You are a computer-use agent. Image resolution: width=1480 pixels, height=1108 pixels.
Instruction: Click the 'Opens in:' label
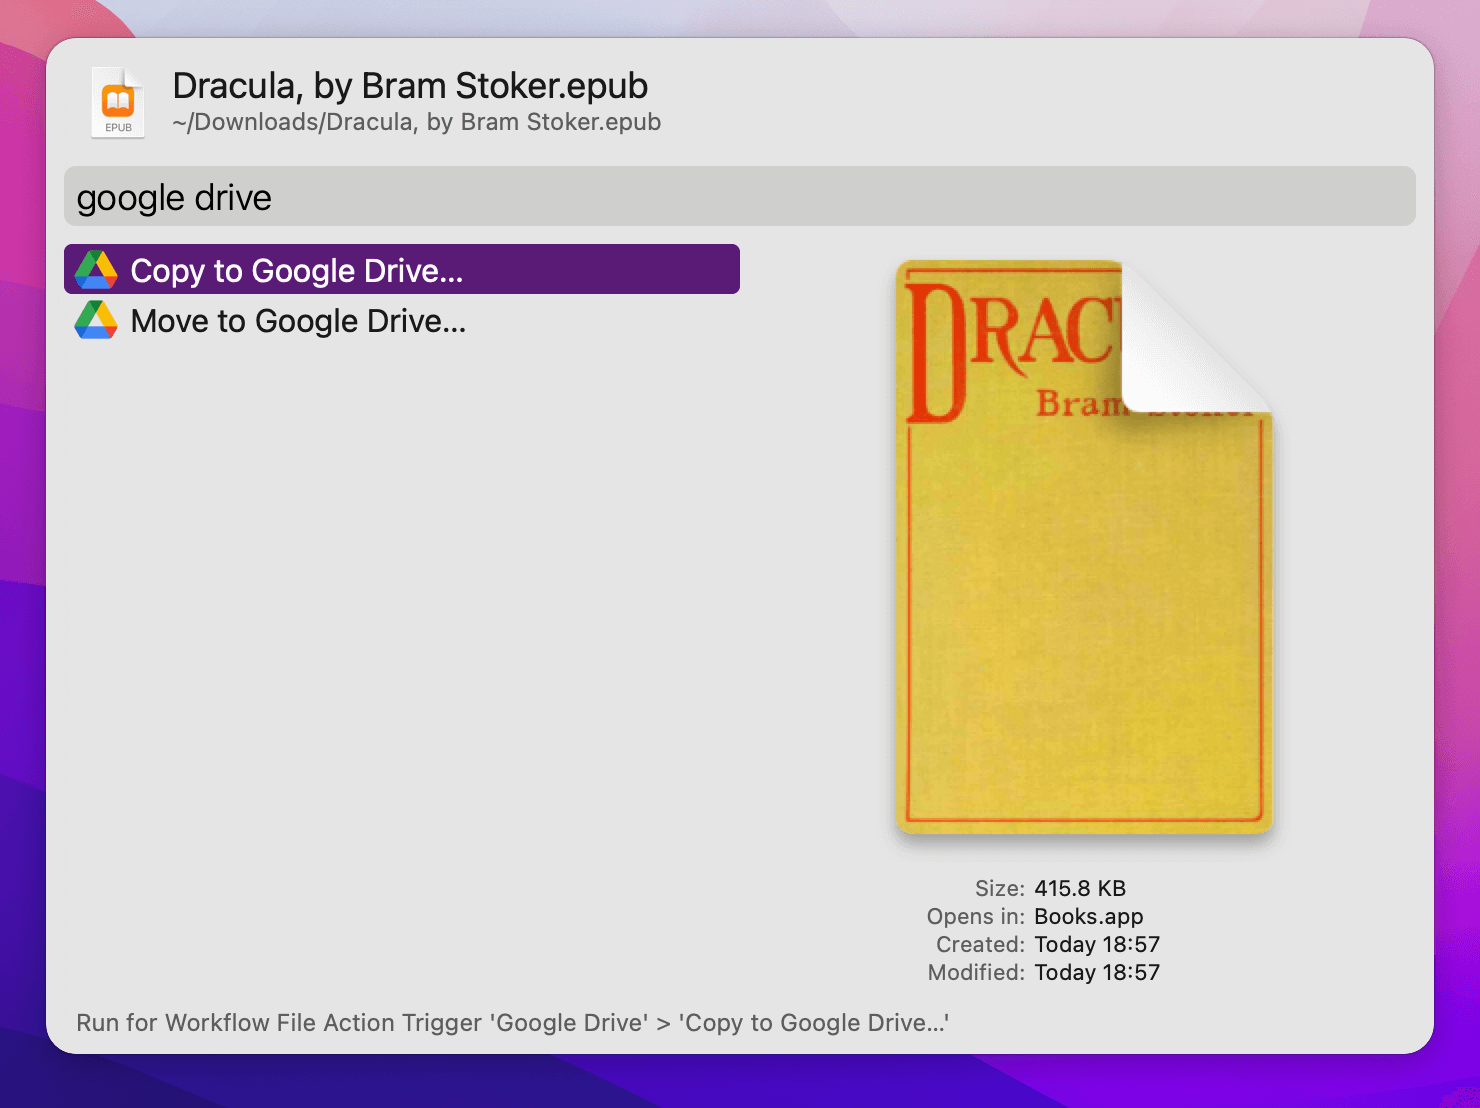[975, 916]
